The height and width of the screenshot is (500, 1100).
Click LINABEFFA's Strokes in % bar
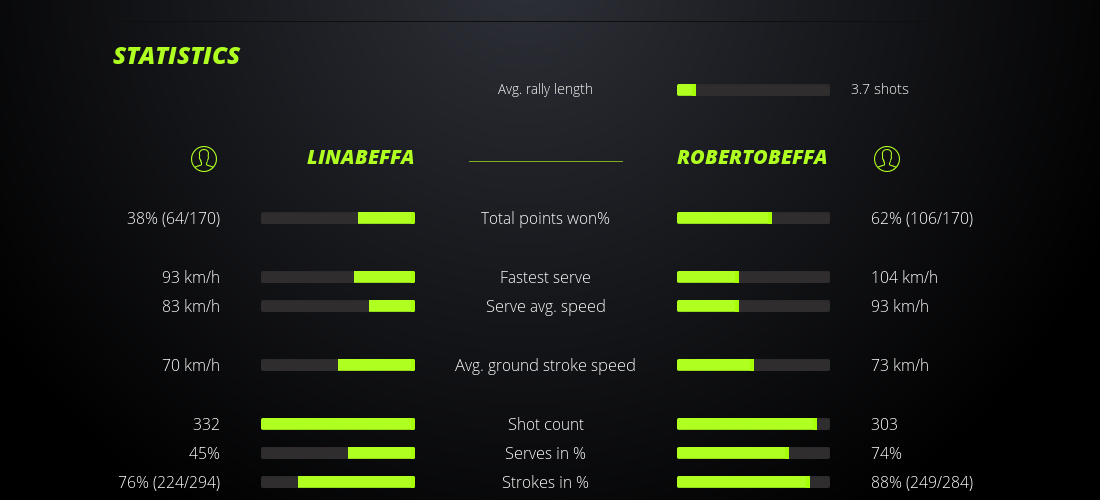tap(338, 482)
